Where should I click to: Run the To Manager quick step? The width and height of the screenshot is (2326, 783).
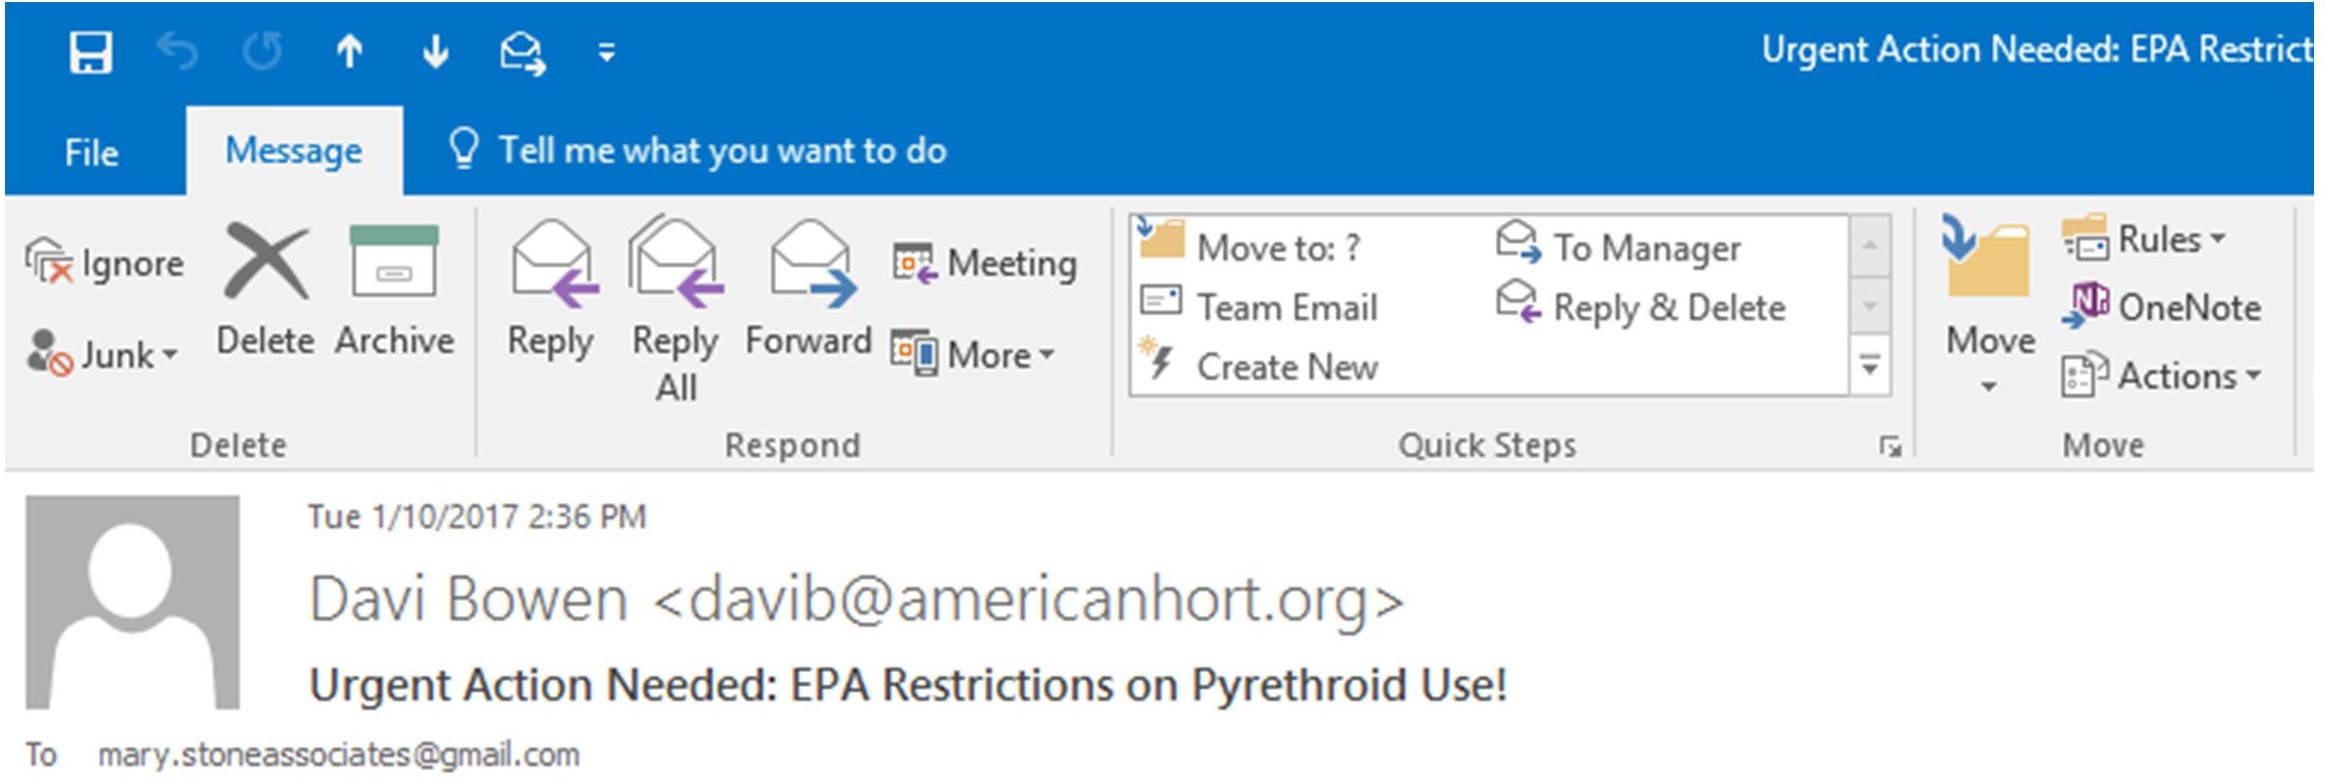tap(1620, 246)
